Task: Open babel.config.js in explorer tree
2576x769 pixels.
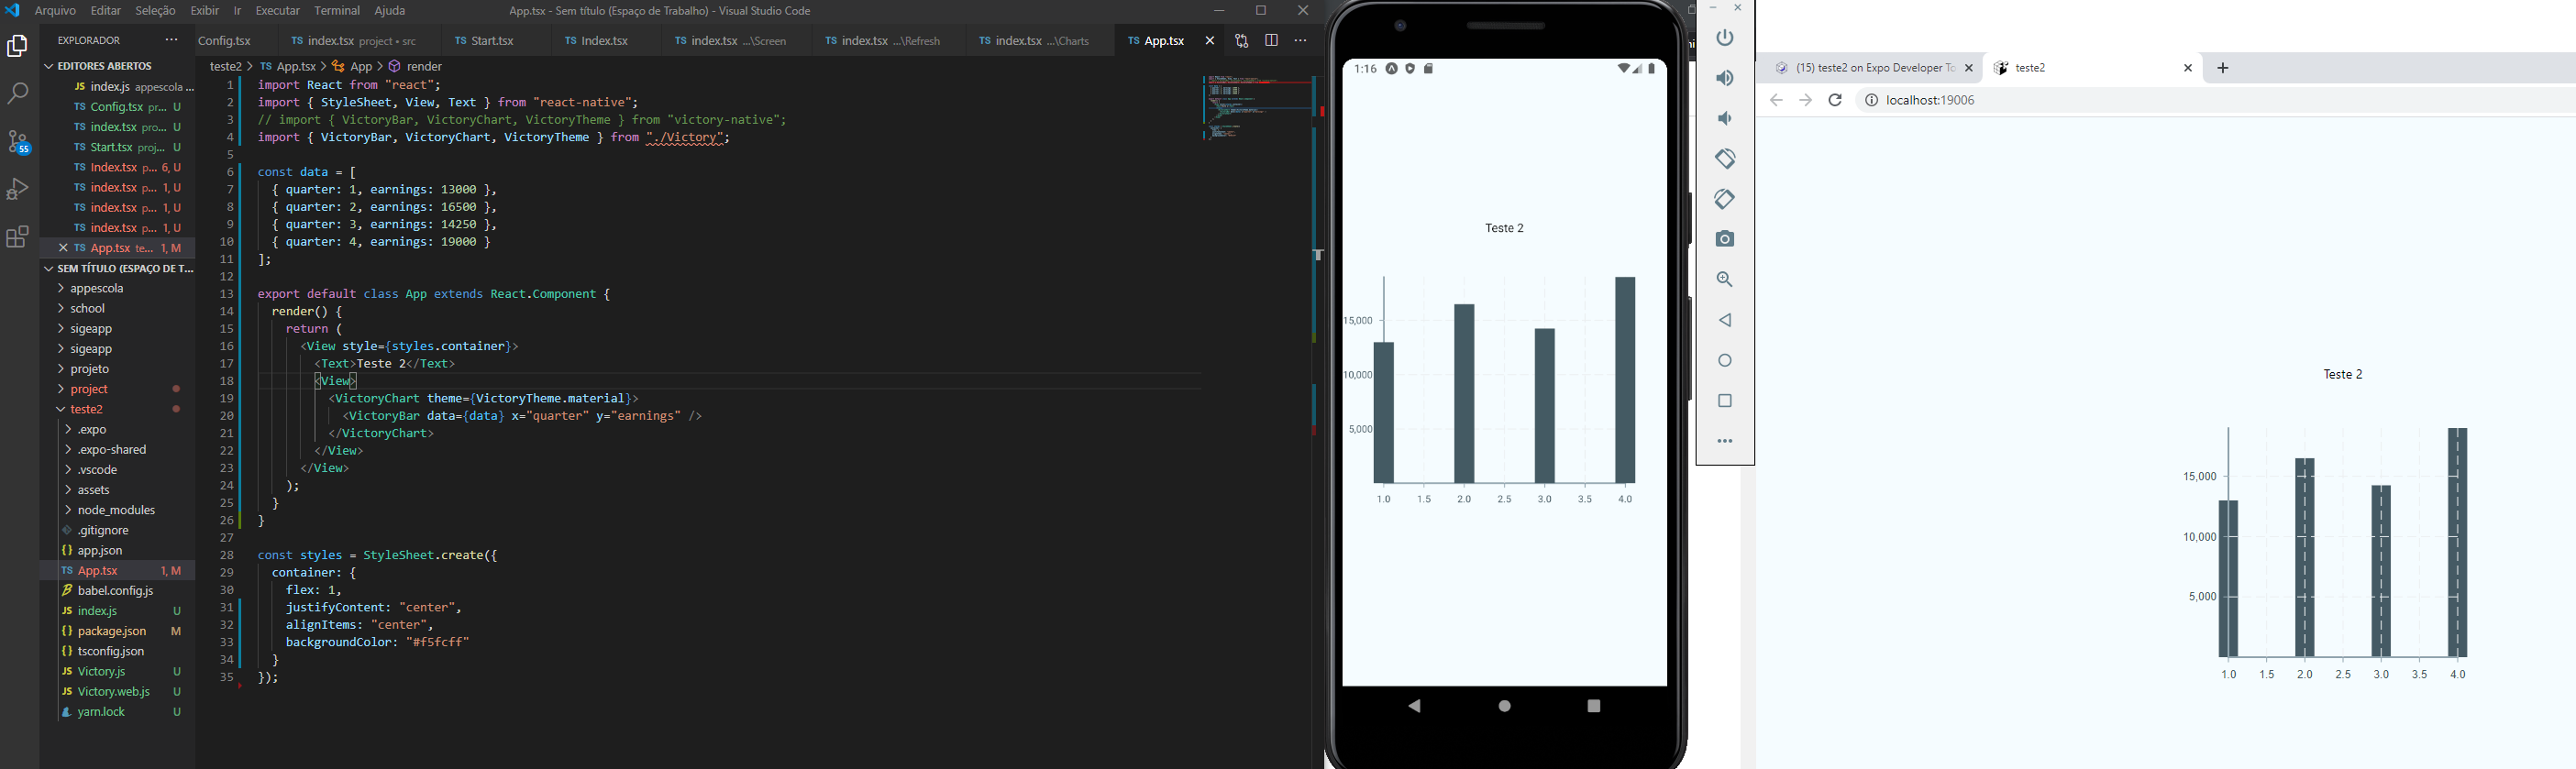Action: click(x=118, y=591)
